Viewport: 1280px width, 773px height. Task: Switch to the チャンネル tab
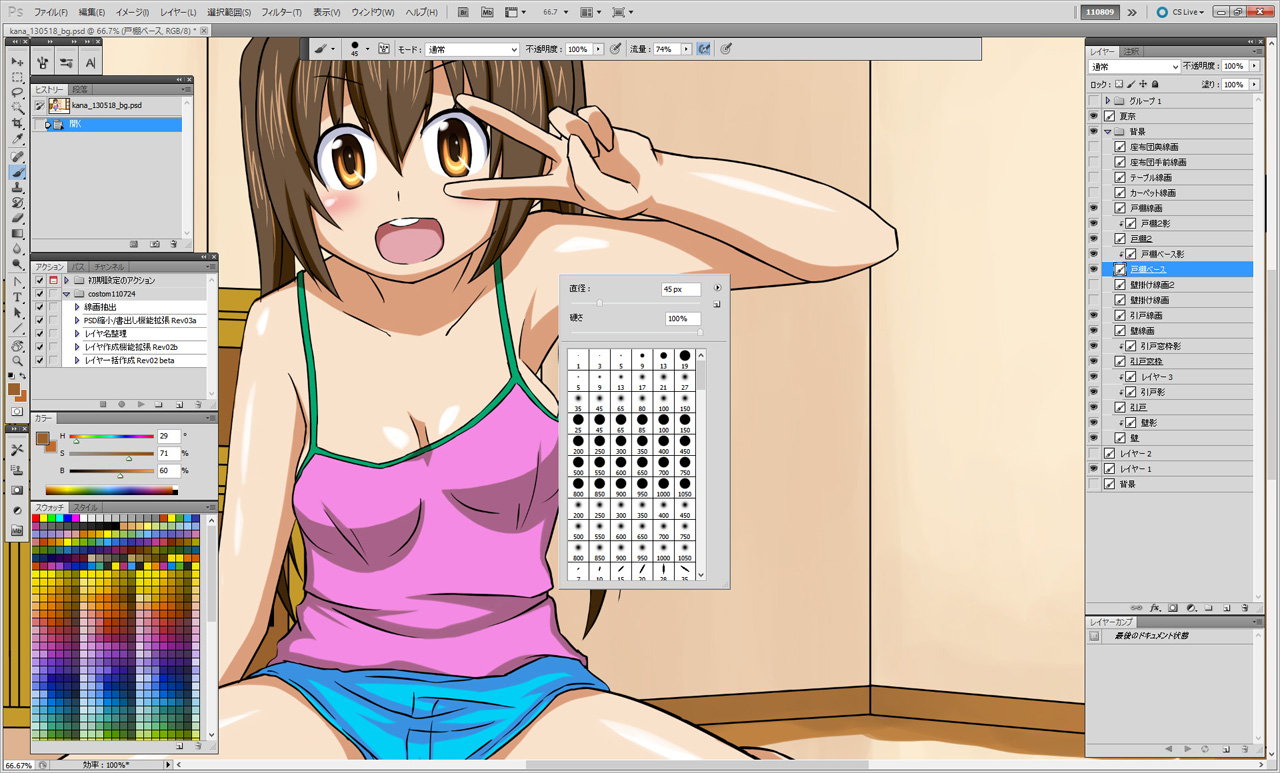tap(109, 267)
